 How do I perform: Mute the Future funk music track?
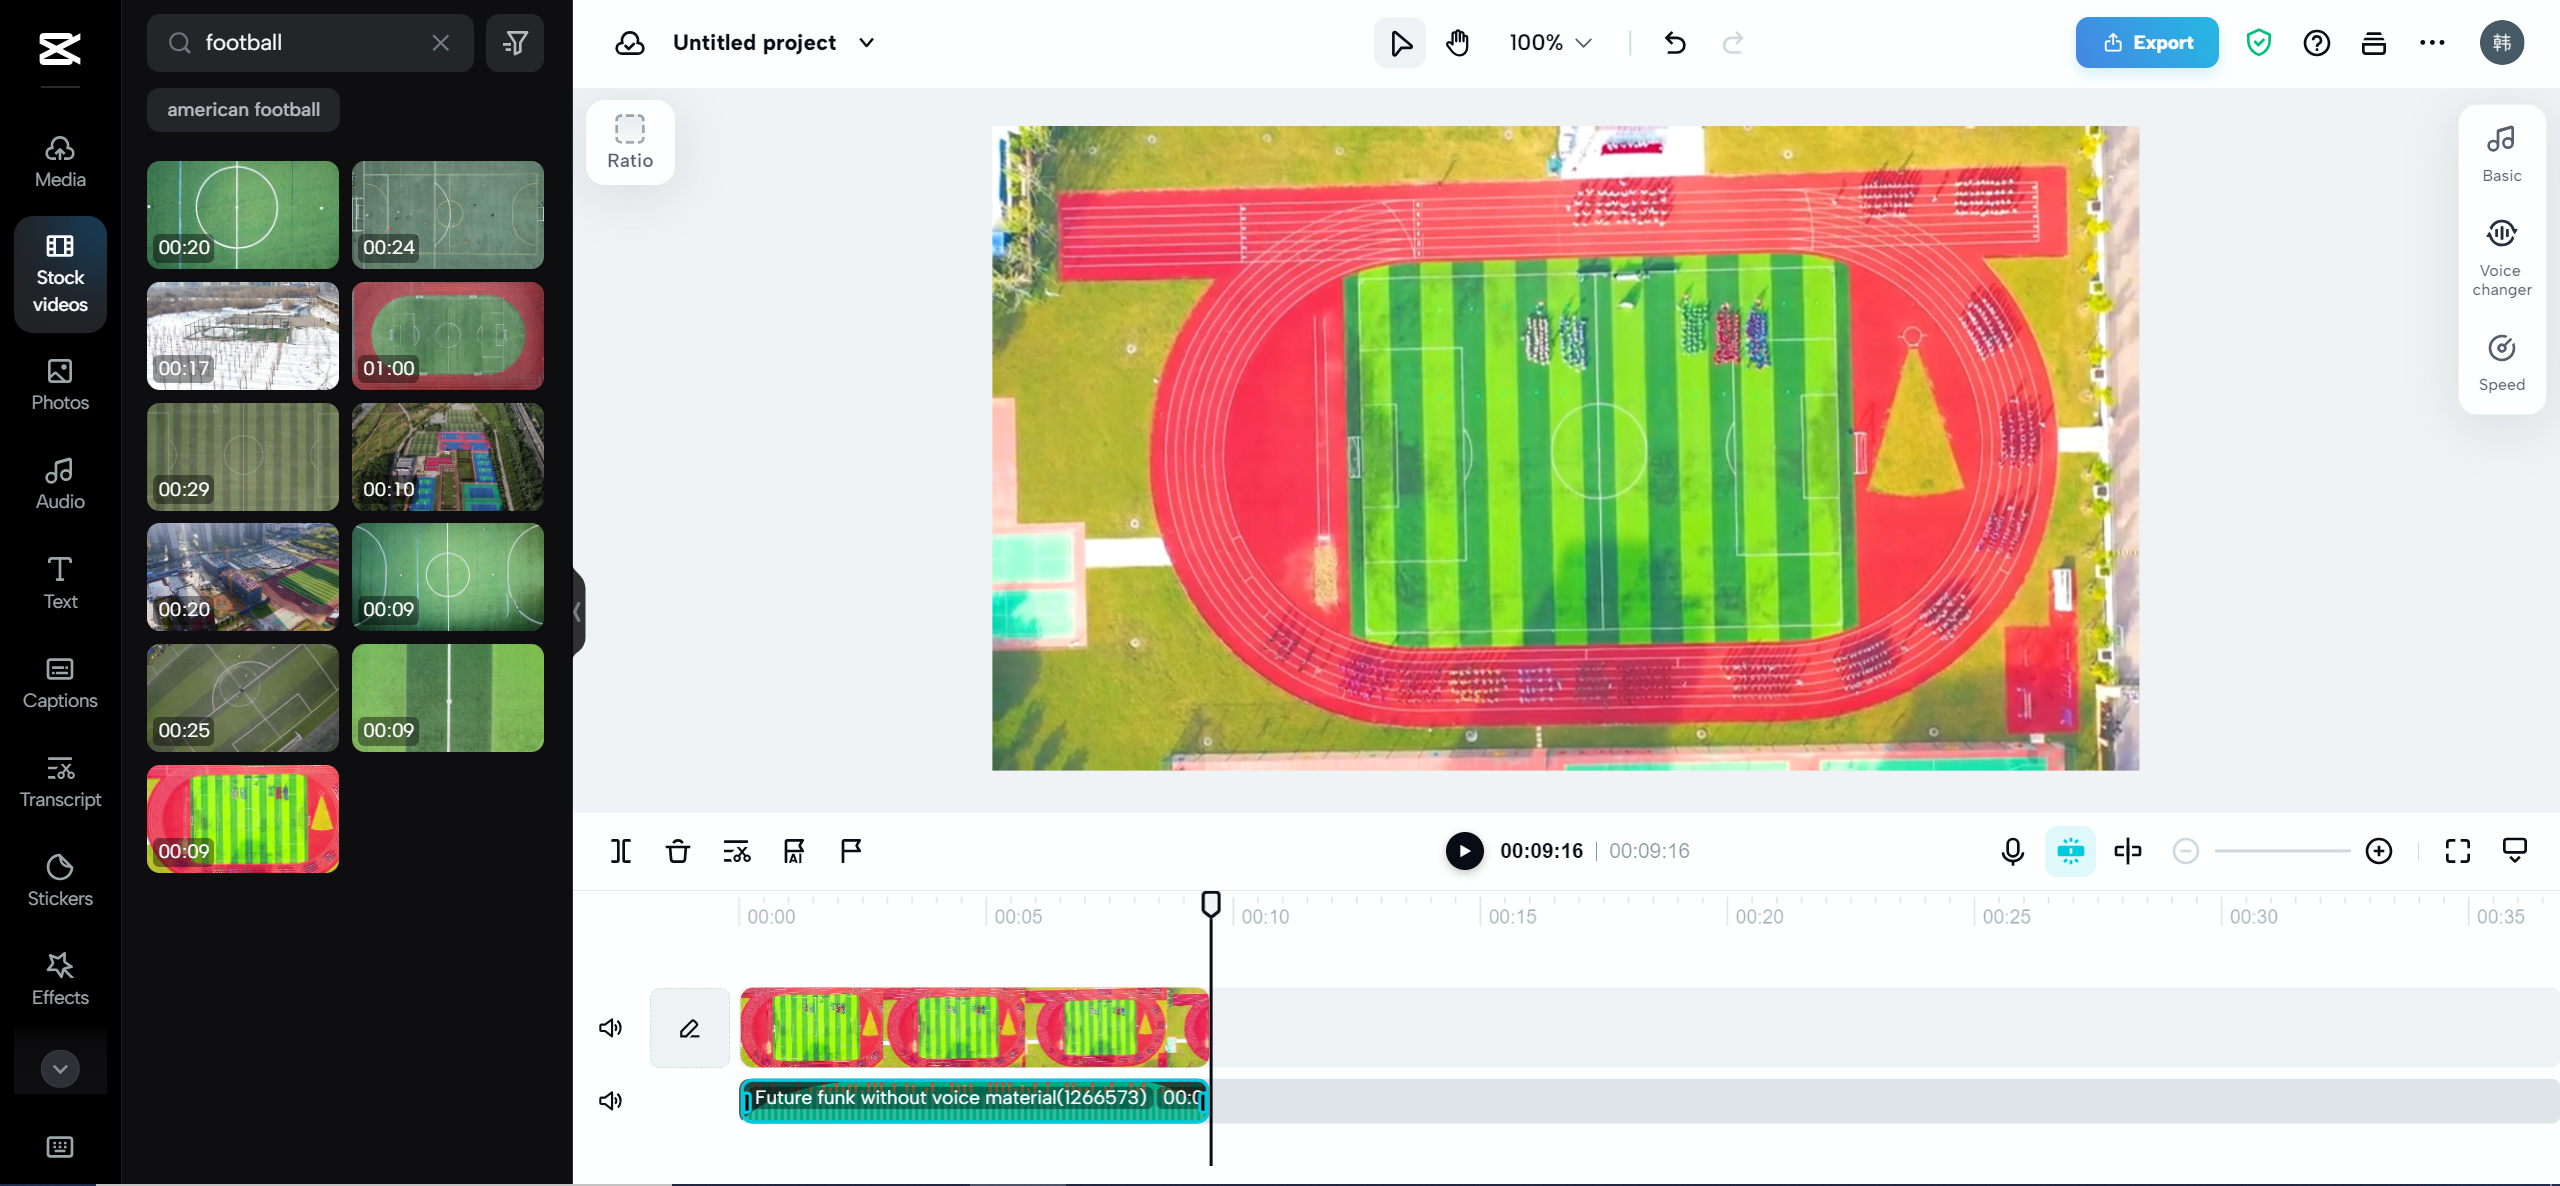click(x=610, y=1100)
